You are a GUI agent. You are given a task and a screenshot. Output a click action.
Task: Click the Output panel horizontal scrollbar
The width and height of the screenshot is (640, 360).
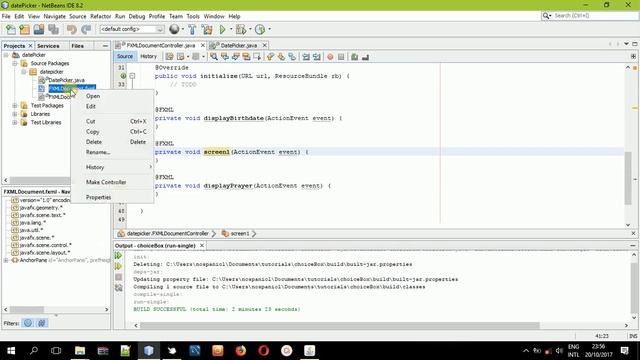click(x=340, y=325)
